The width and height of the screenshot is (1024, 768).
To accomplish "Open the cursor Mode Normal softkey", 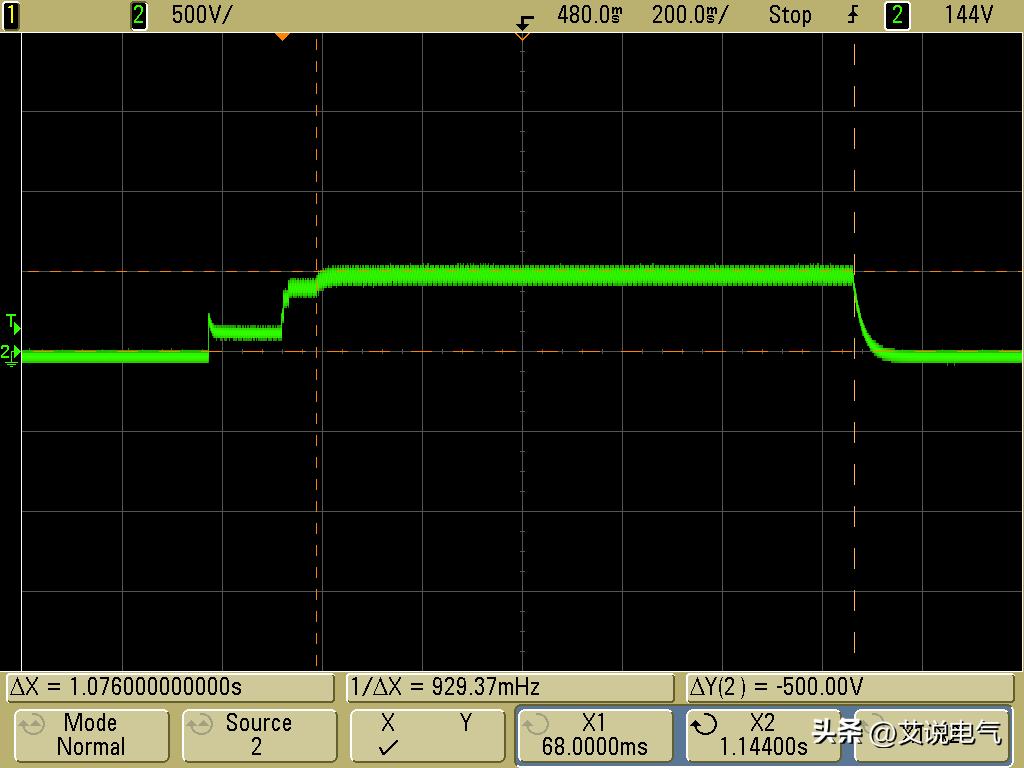I will coord(91,735).
